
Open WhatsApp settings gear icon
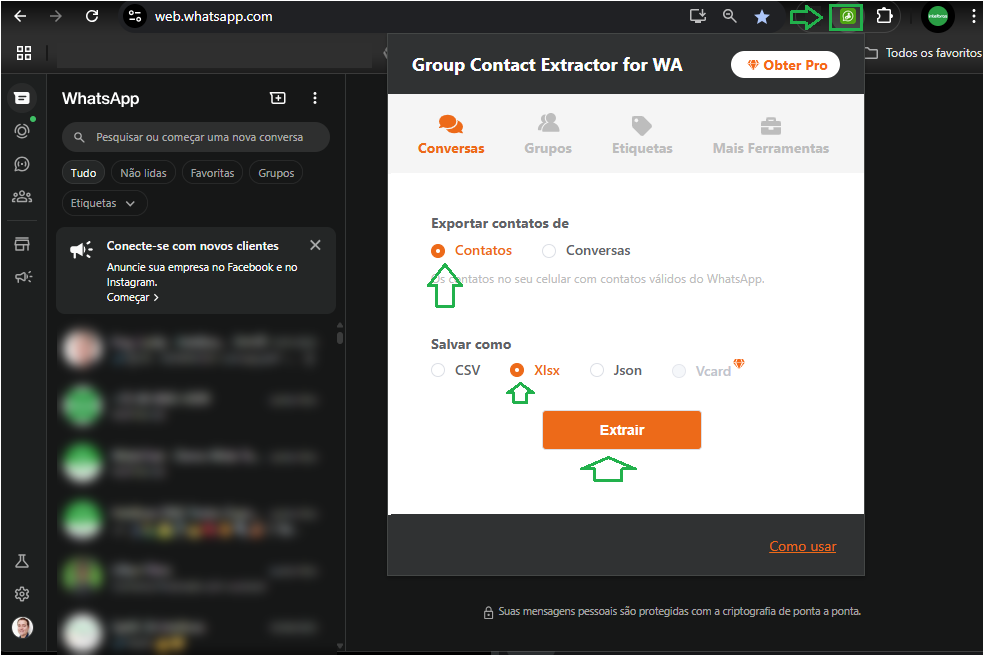tap(22, 594)
